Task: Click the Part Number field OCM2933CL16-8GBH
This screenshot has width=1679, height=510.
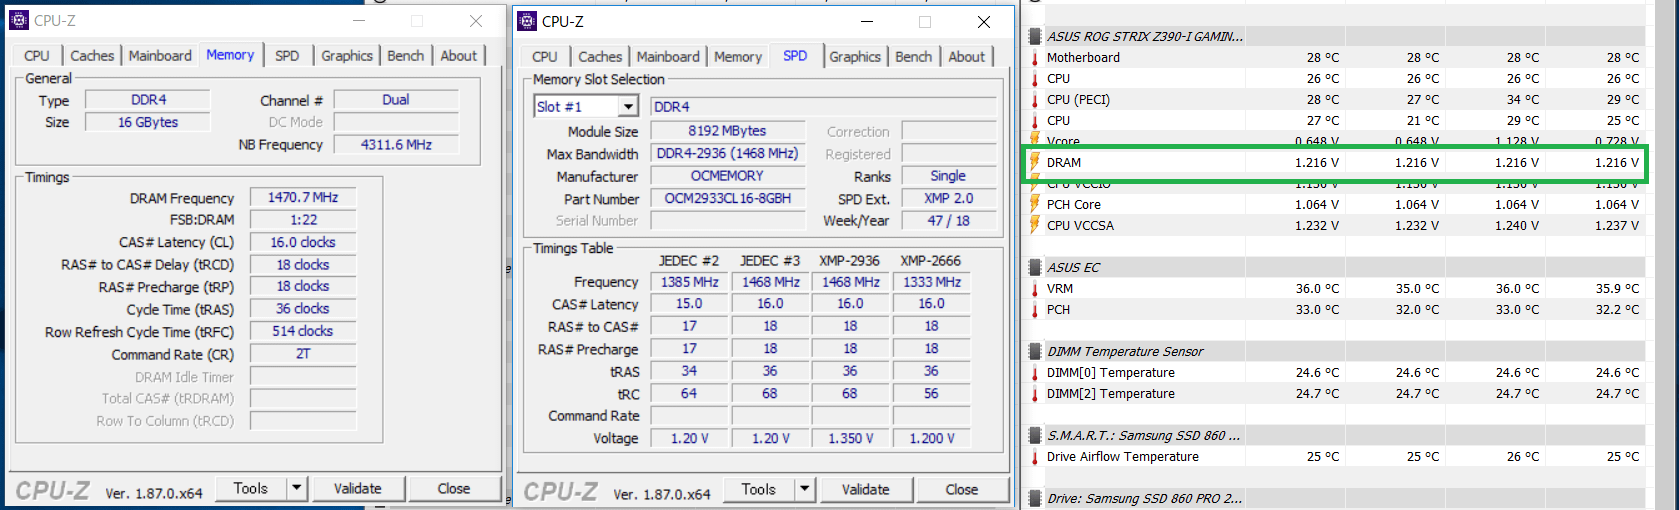Action: click(x=728, y=198)
